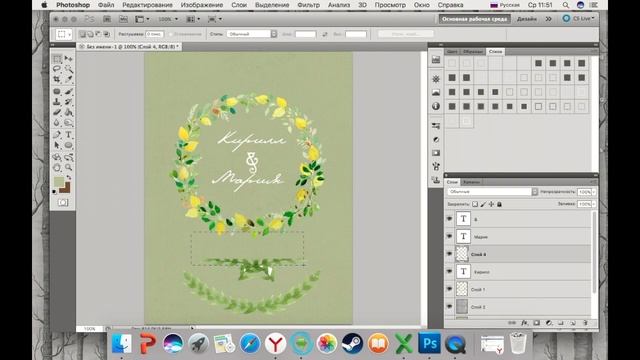Open the layer fill slider dropdown
The height and width of the screenshot is (360, 640).
click(x=594, y=204)
